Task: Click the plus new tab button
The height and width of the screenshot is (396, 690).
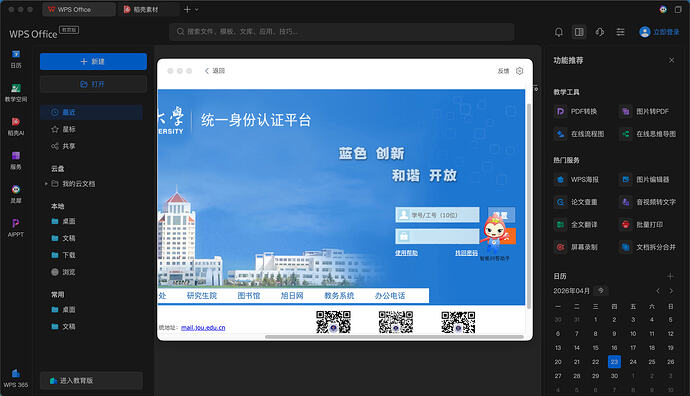Action: coord(187,9)
